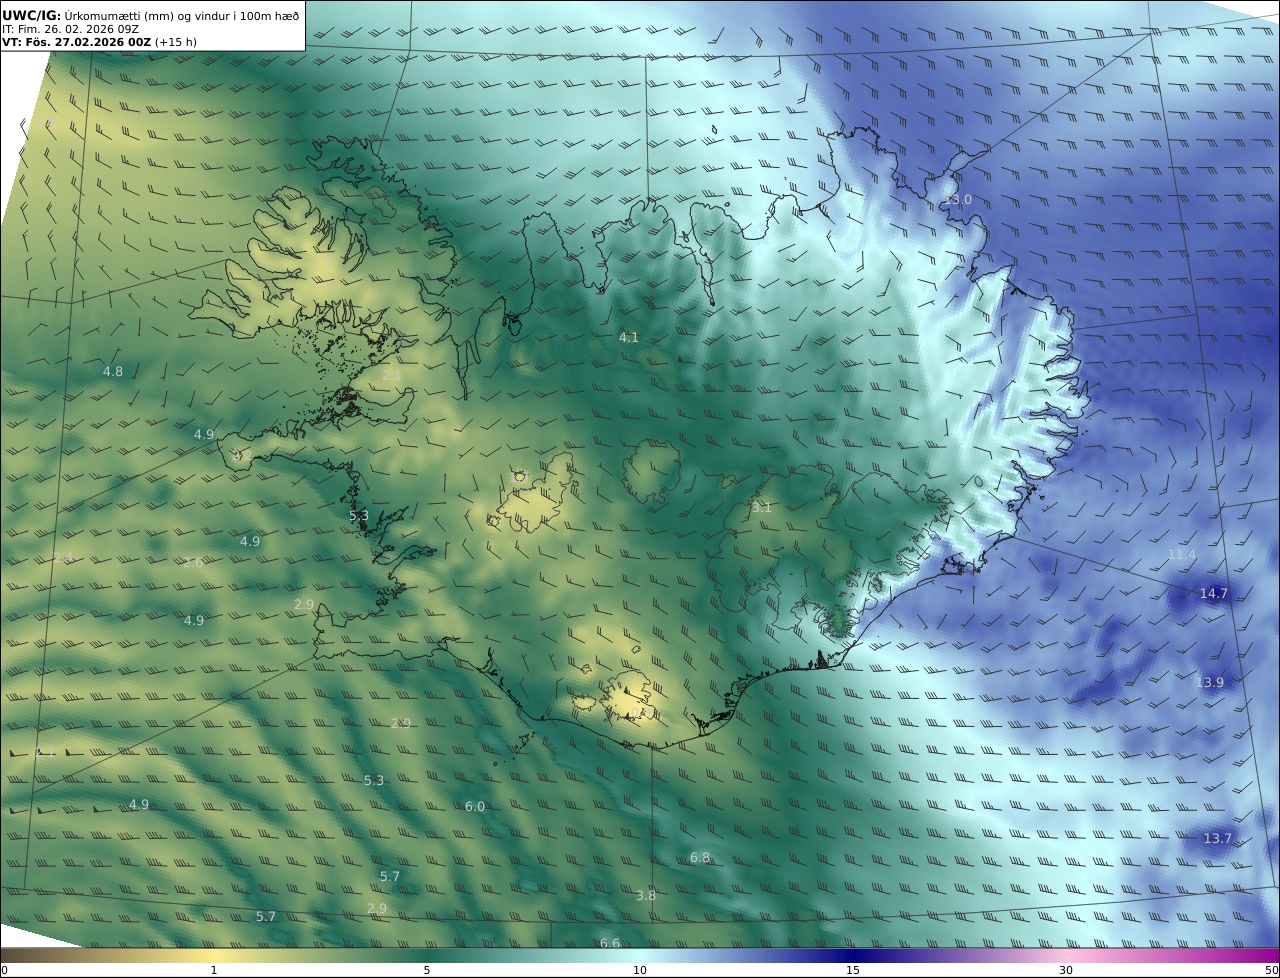Click the colorbar tick label 0
Image resolution: width=1280 pixels, height=978 pixels.
[4, 970]
